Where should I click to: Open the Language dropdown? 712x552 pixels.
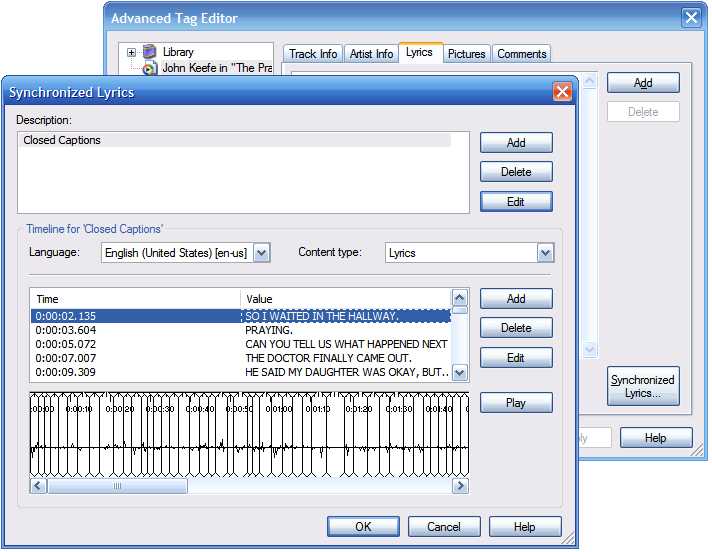pyautogui.click(x=261, y=253)
